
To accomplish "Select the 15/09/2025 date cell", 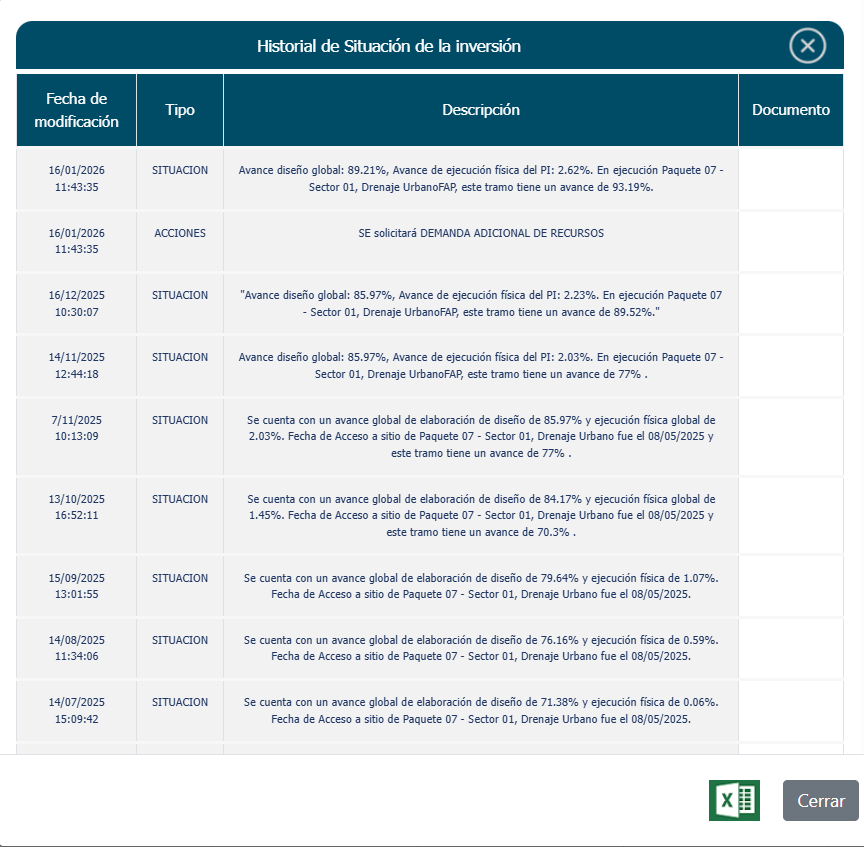I will pos(77,586).
